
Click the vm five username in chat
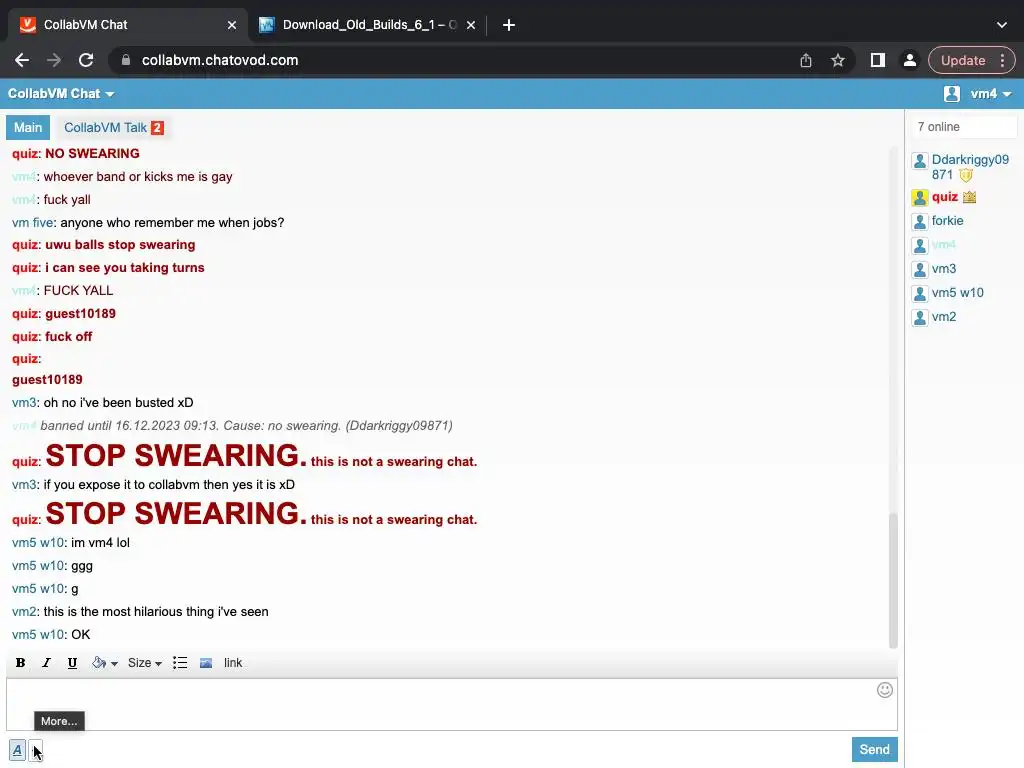click(33, 223)
